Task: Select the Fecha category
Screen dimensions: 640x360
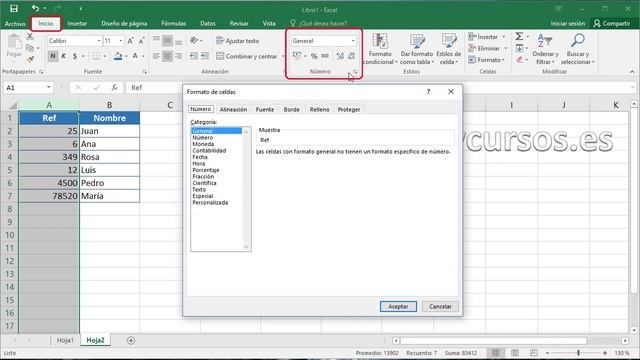Action: (x=200, y=157)
